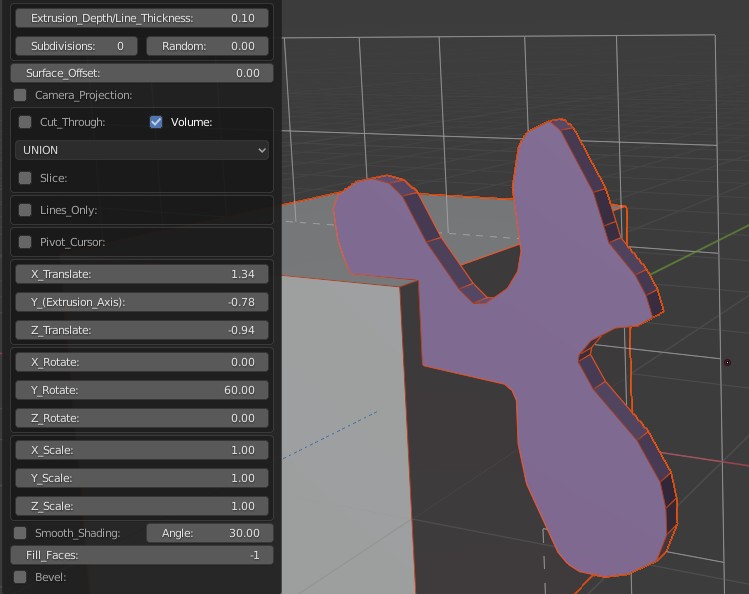749x594 pixels.
Task: Enable the Camera_Projection checkbox
Action: [20, 95]
